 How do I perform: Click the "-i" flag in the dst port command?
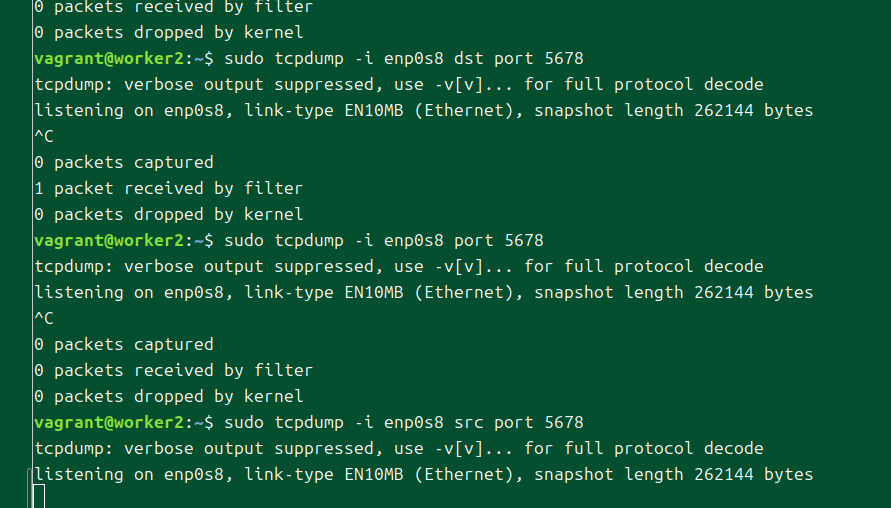pos(364,58)
